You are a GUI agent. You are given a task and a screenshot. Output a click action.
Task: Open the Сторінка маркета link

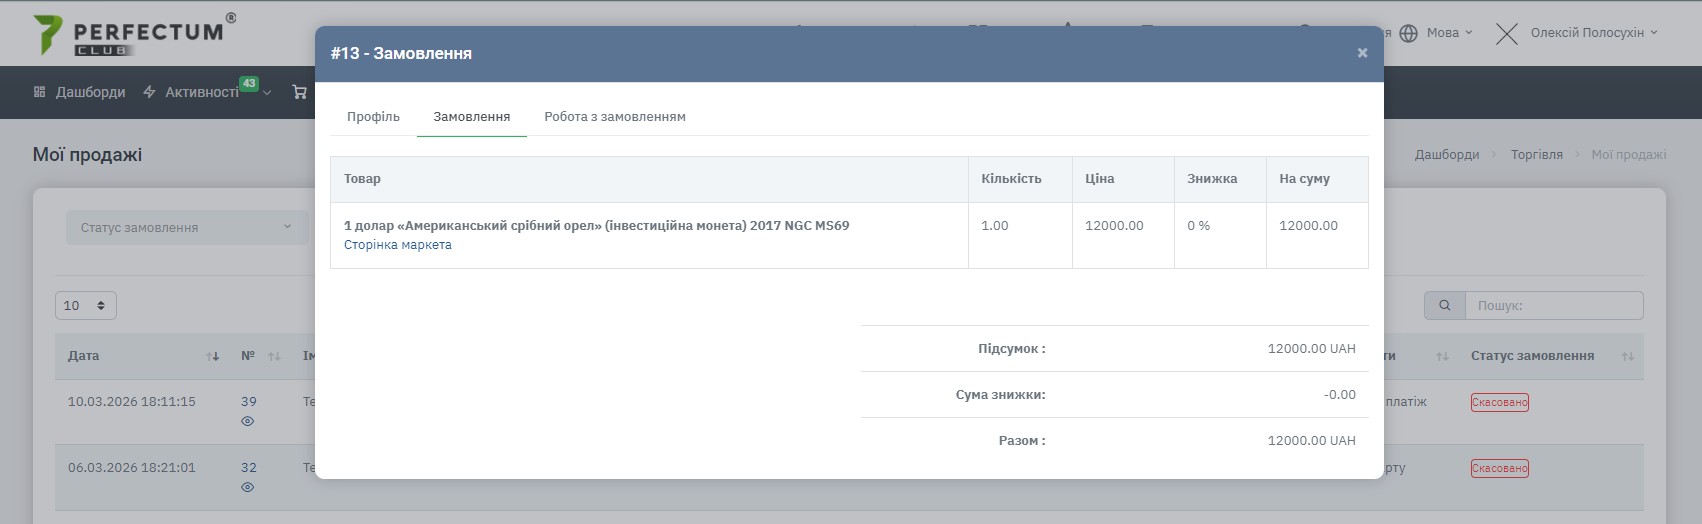[x=397, y=245]
